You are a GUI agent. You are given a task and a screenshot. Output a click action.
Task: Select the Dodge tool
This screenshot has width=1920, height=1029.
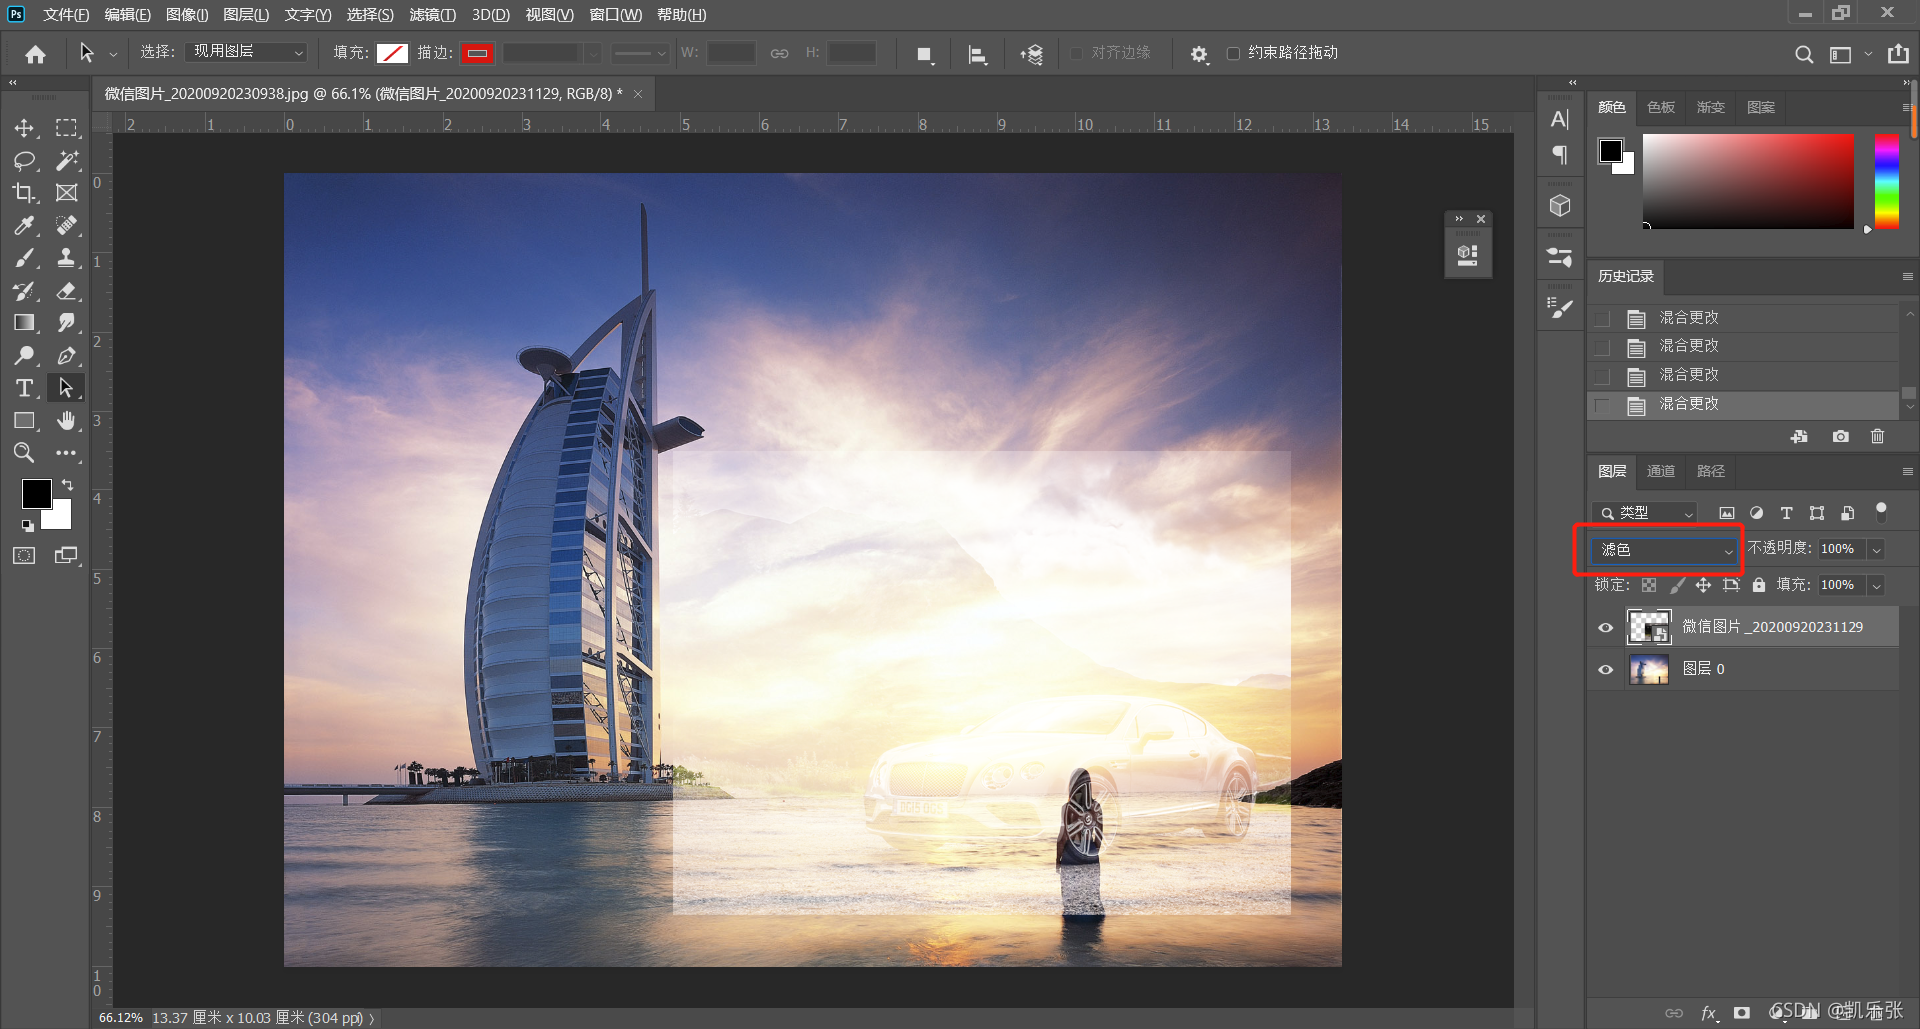point(24,355)
